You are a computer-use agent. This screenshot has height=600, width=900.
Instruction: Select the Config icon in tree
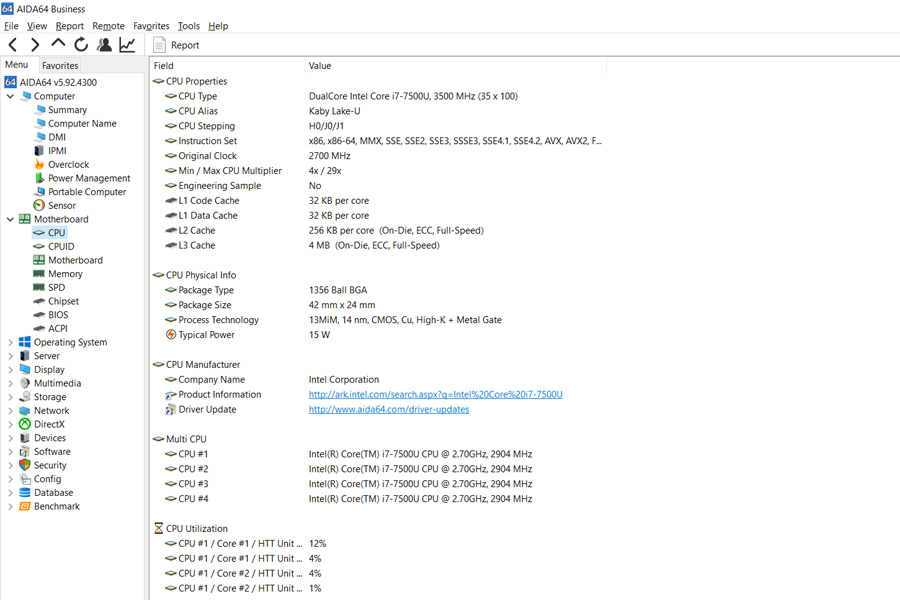25,479
